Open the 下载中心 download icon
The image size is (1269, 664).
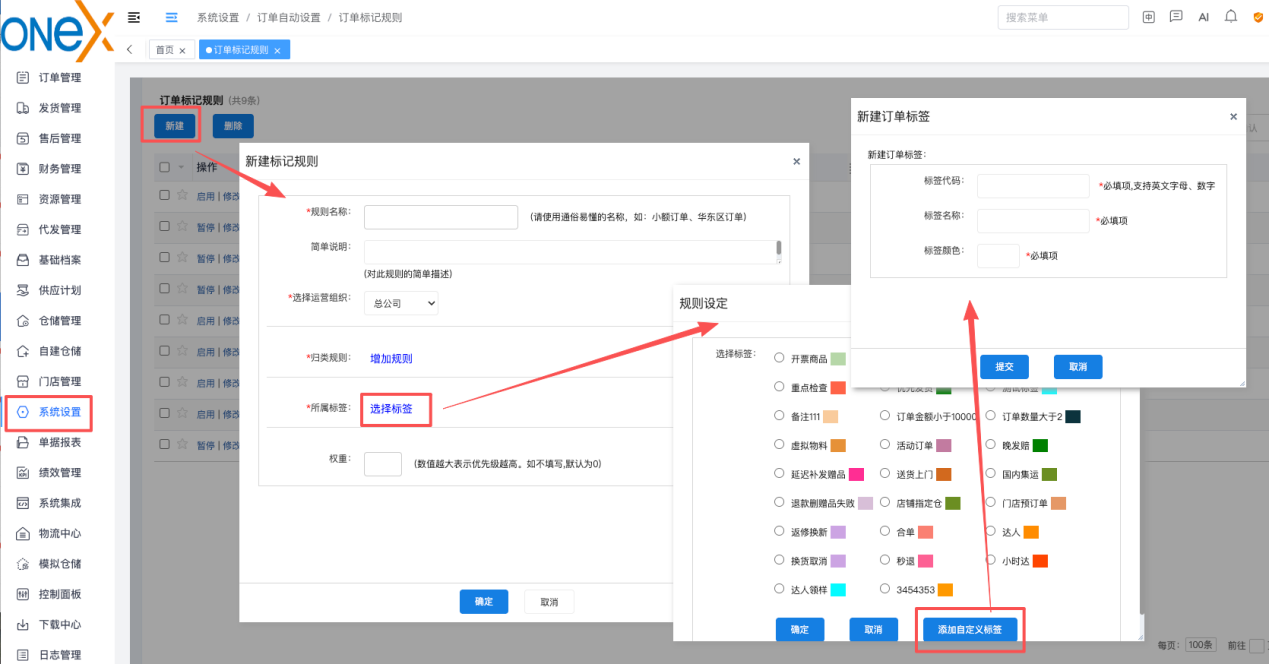(x=23, y=624)
